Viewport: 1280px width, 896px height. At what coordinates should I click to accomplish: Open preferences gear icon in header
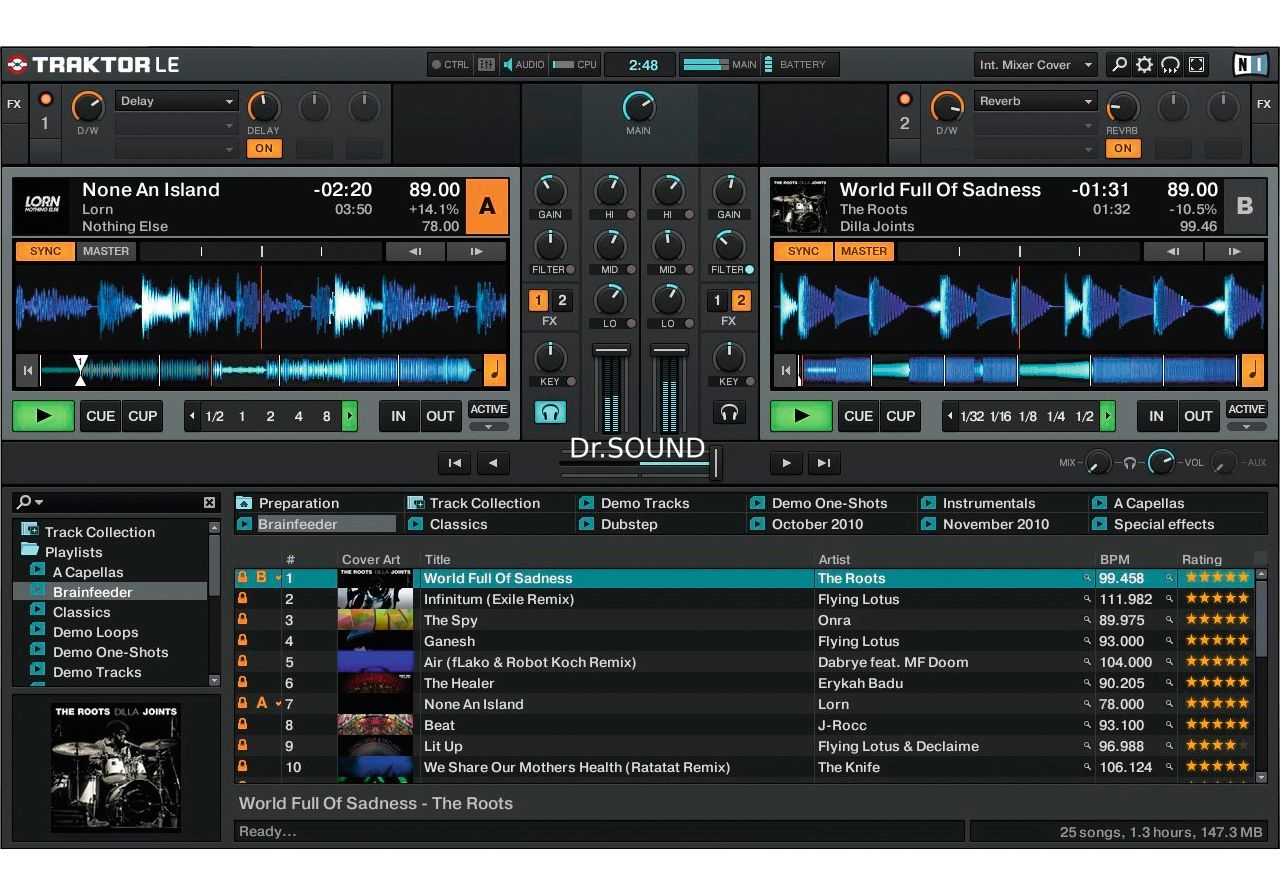[1145, 65]
